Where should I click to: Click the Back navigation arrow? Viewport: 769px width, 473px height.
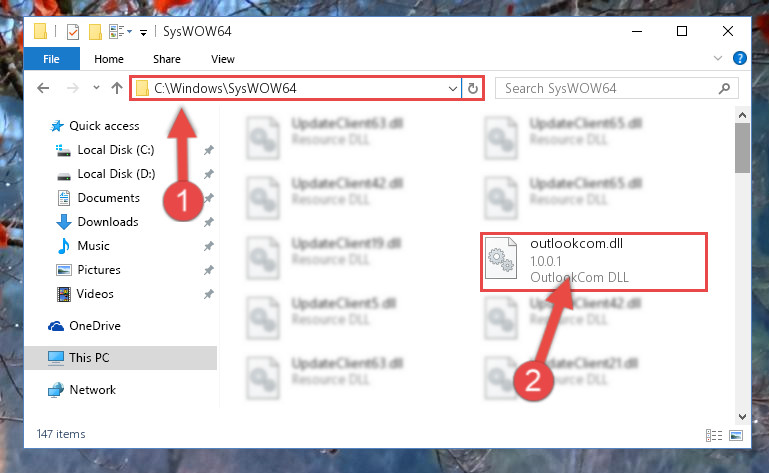43,88
